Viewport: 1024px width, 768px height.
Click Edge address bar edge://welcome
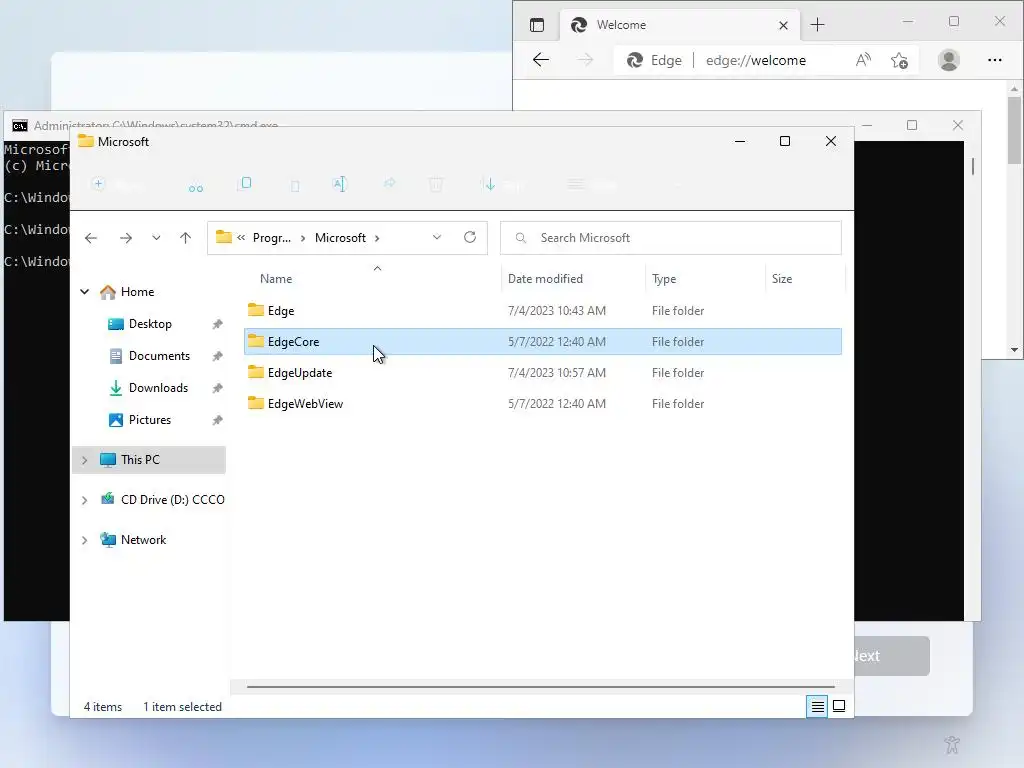pos(756,60)
